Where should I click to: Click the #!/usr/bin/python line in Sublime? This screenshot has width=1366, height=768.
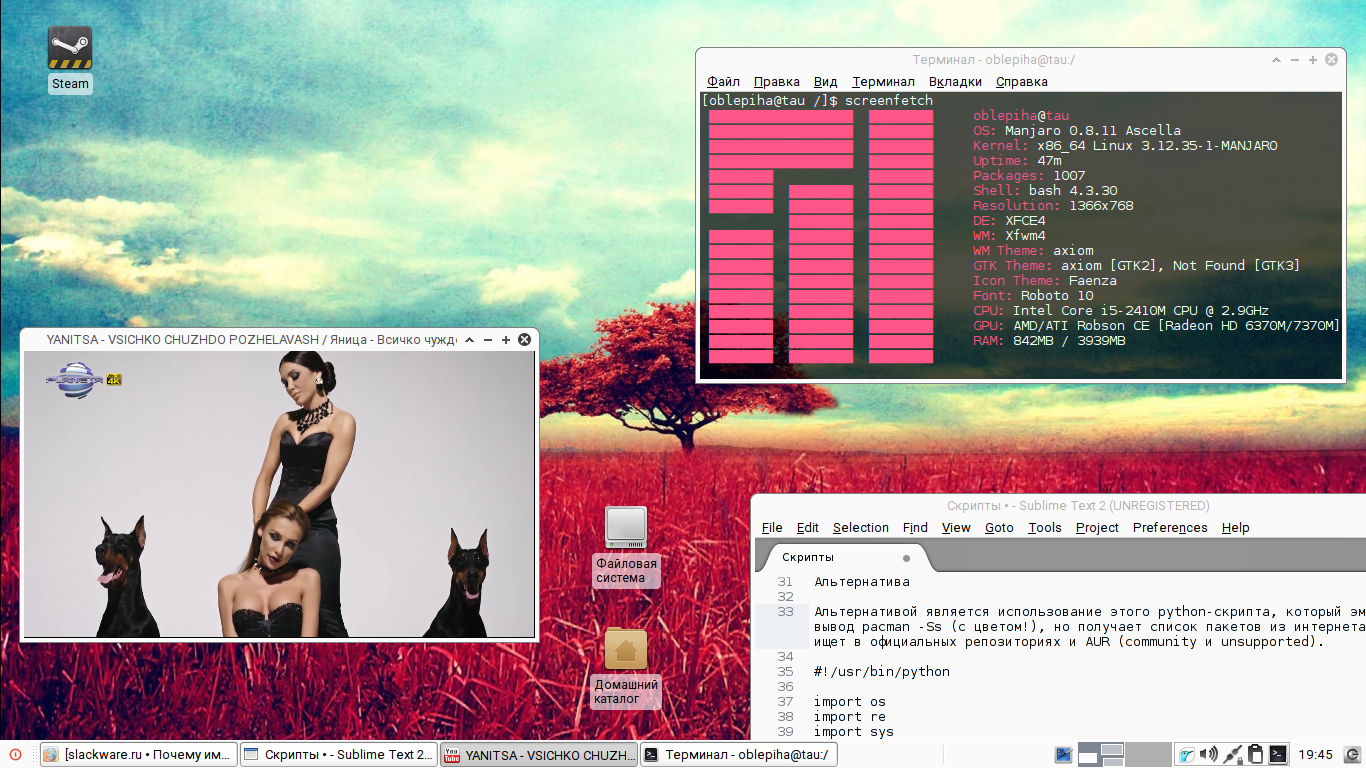coord(882,672)
